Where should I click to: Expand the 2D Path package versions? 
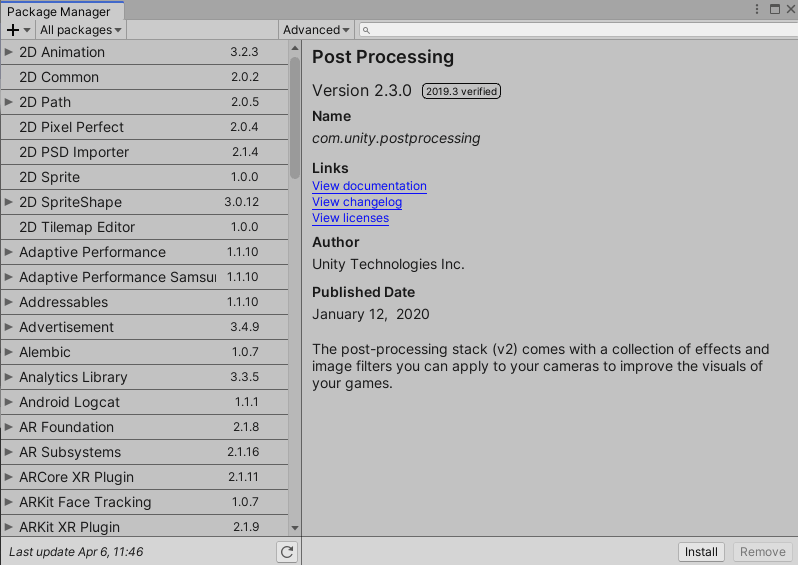click(x=8, y=102)
